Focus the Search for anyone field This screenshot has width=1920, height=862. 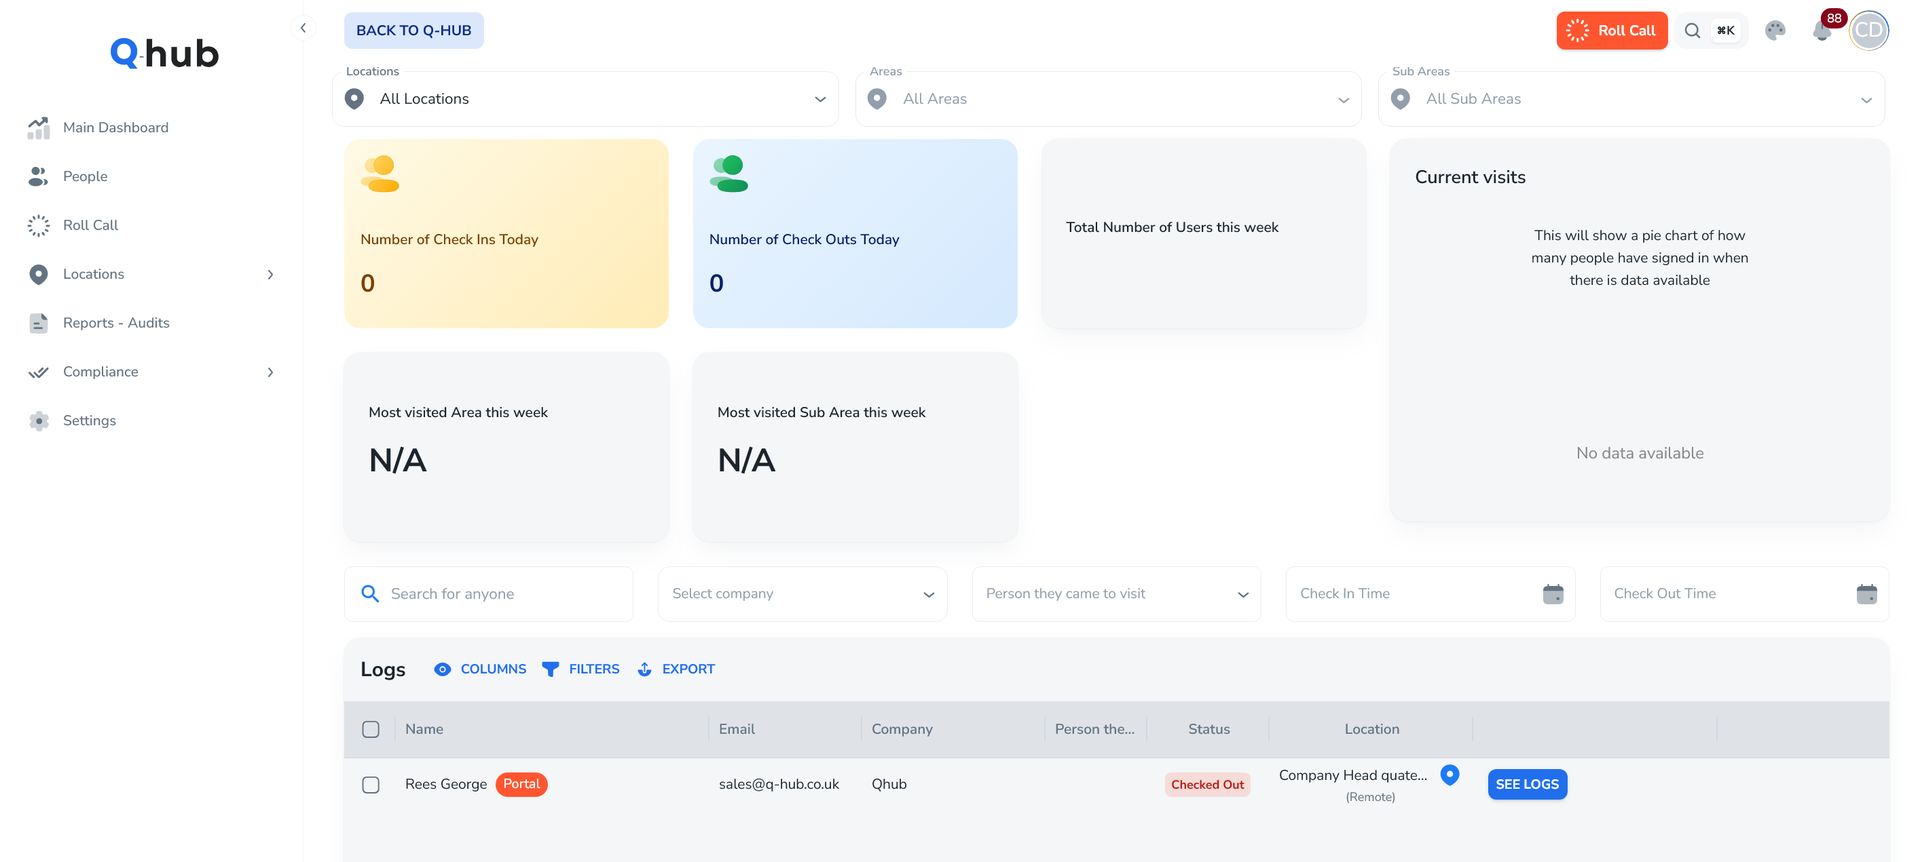pyautogui.click(x=488, y=594)
